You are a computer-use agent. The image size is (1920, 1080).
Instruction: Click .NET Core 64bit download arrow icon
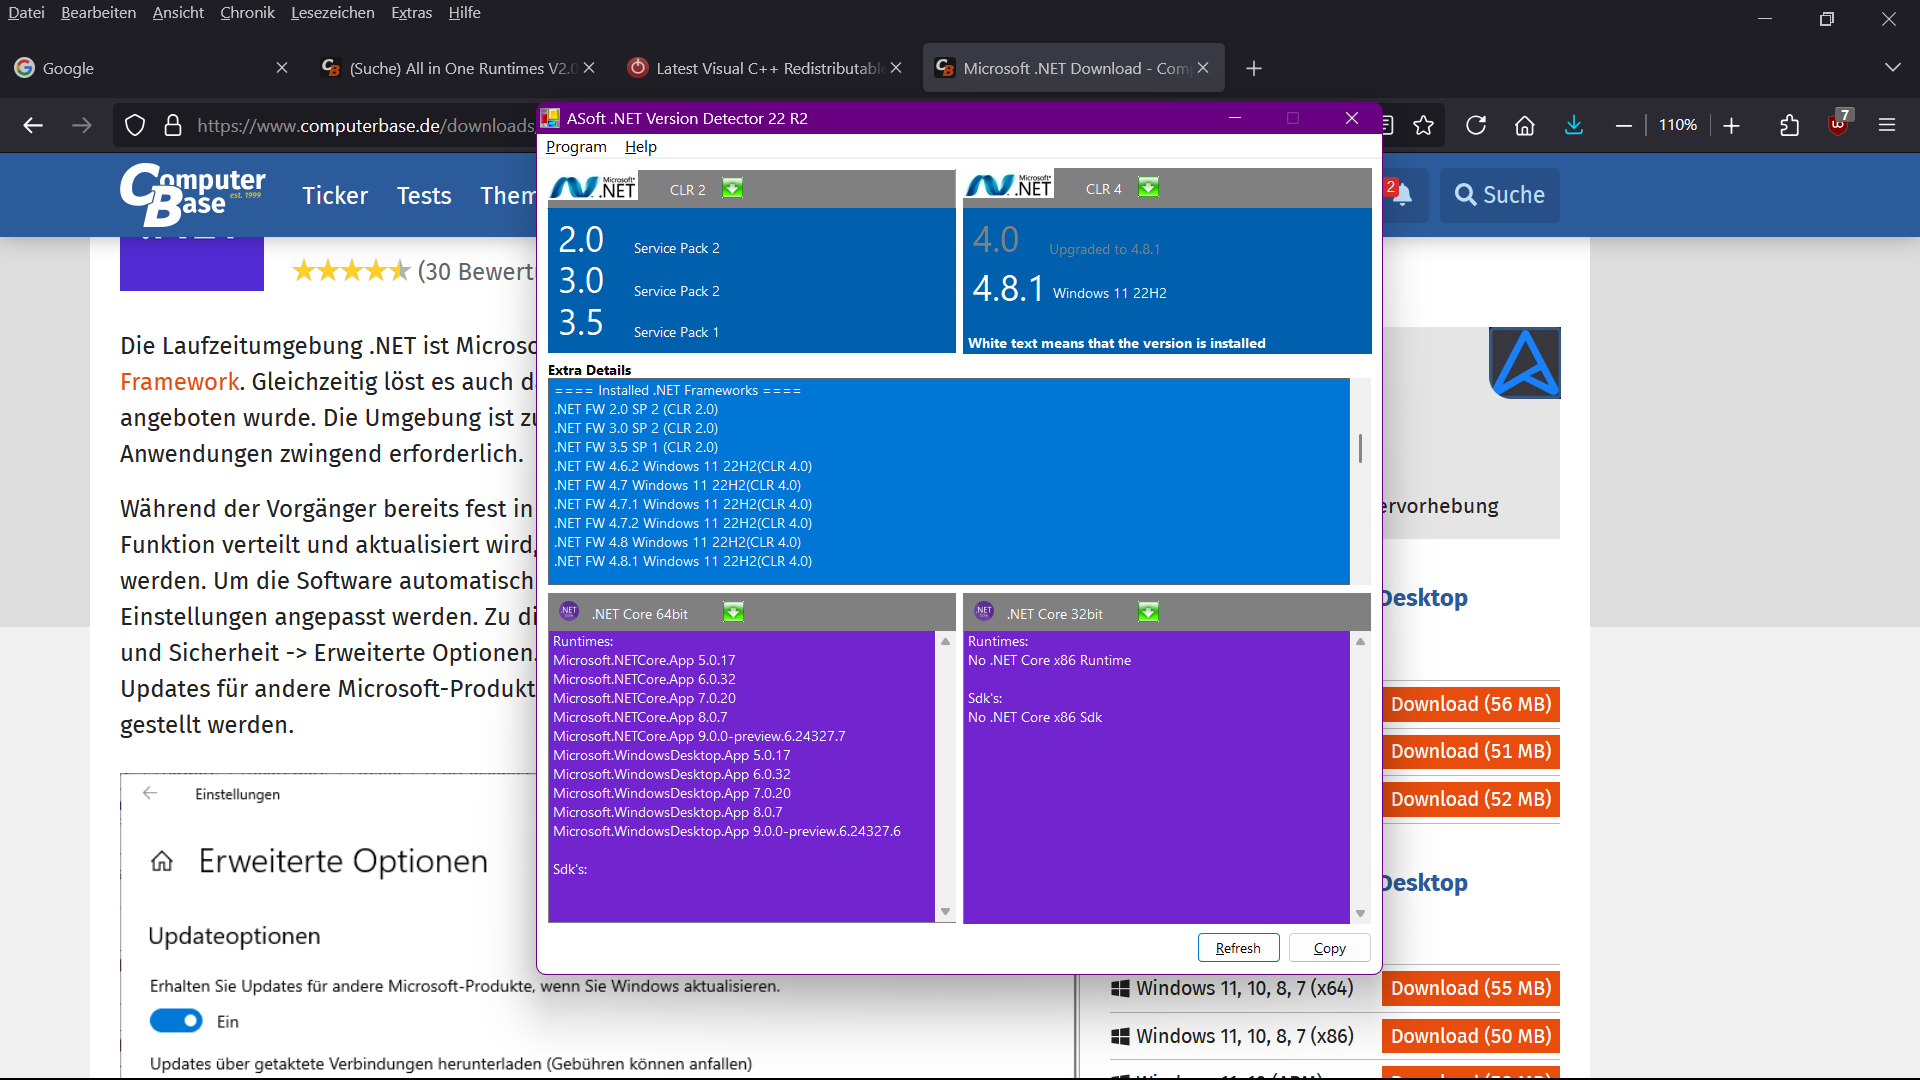tap(733, 613)
